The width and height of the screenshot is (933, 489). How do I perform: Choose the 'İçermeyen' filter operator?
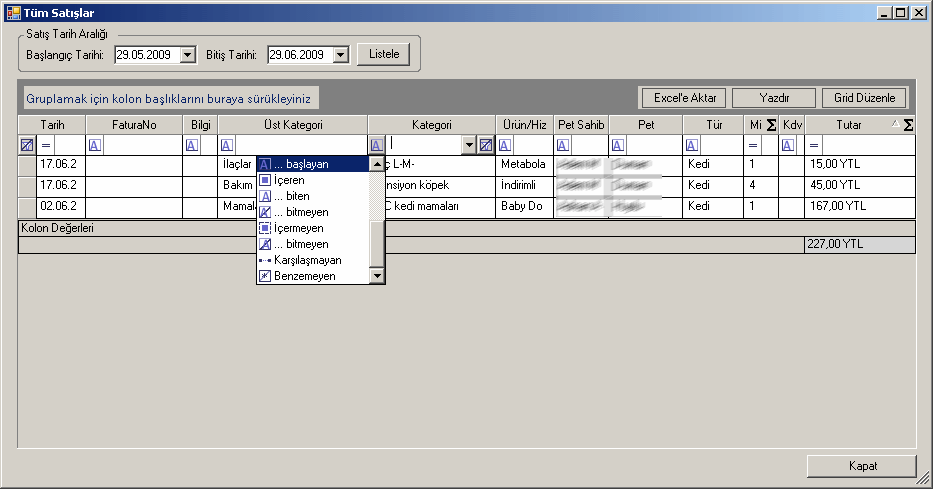314,228
